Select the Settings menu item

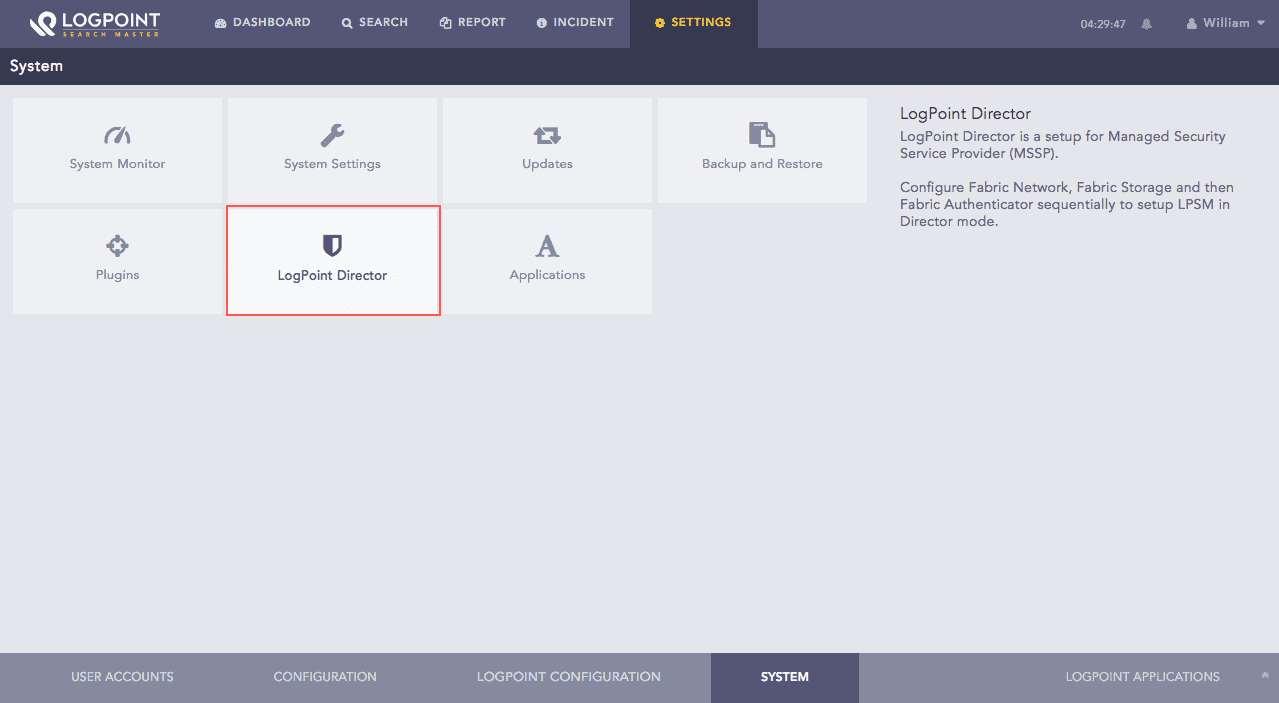[693, 22]
